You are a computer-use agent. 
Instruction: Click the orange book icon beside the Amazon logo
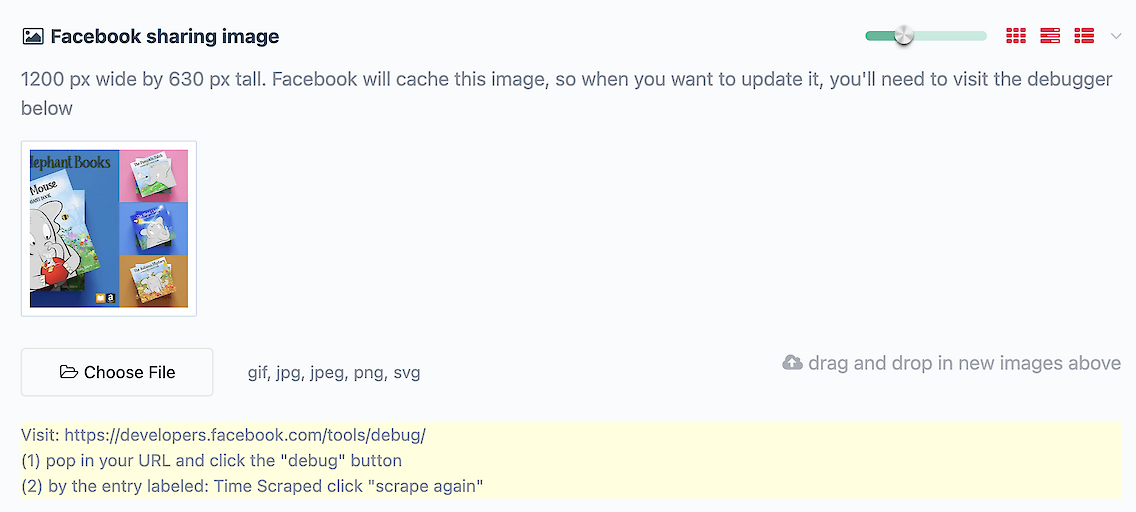click(98, 298)
